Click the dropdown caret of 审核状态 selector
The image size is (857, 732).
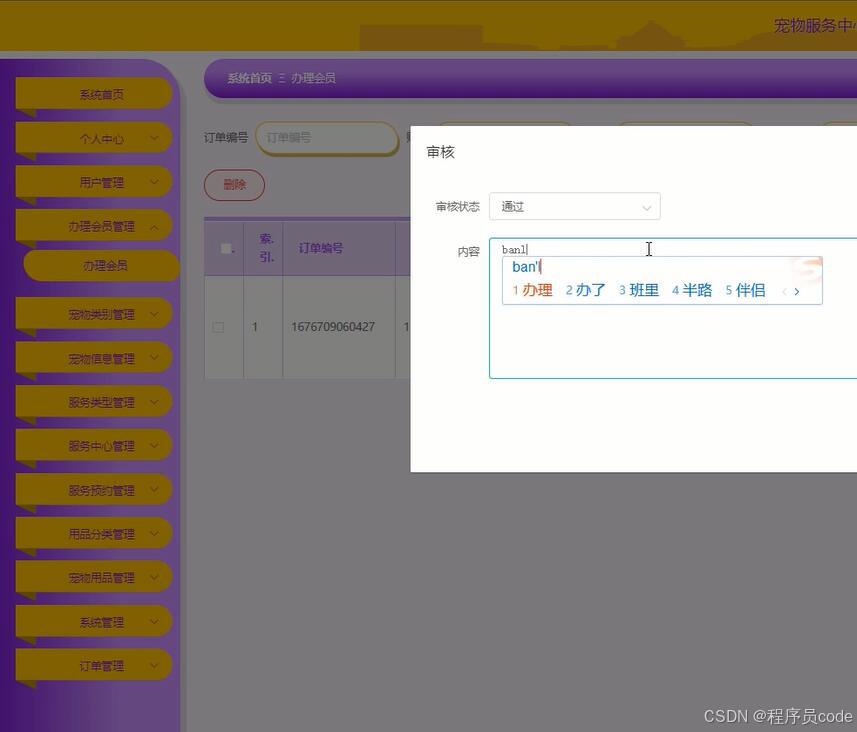click(647, 206)
